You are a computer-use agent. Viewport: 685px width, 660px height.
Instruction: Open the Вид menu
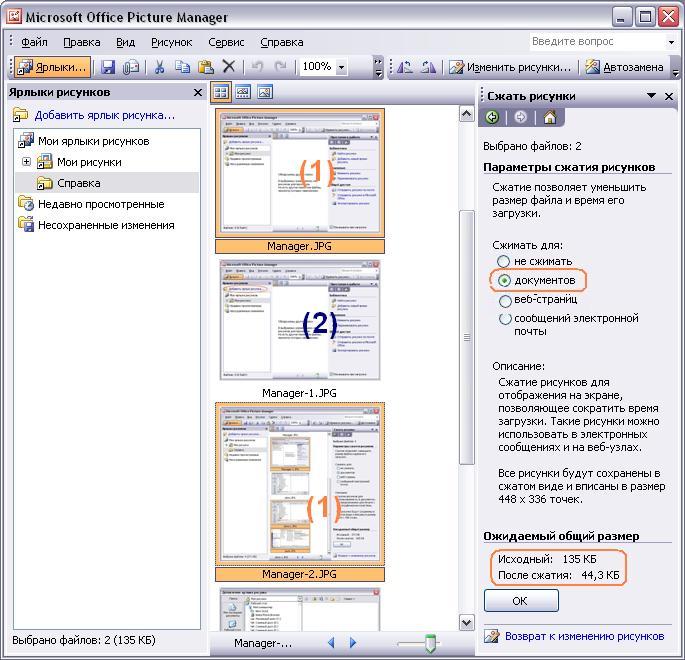tap(125, 42)
